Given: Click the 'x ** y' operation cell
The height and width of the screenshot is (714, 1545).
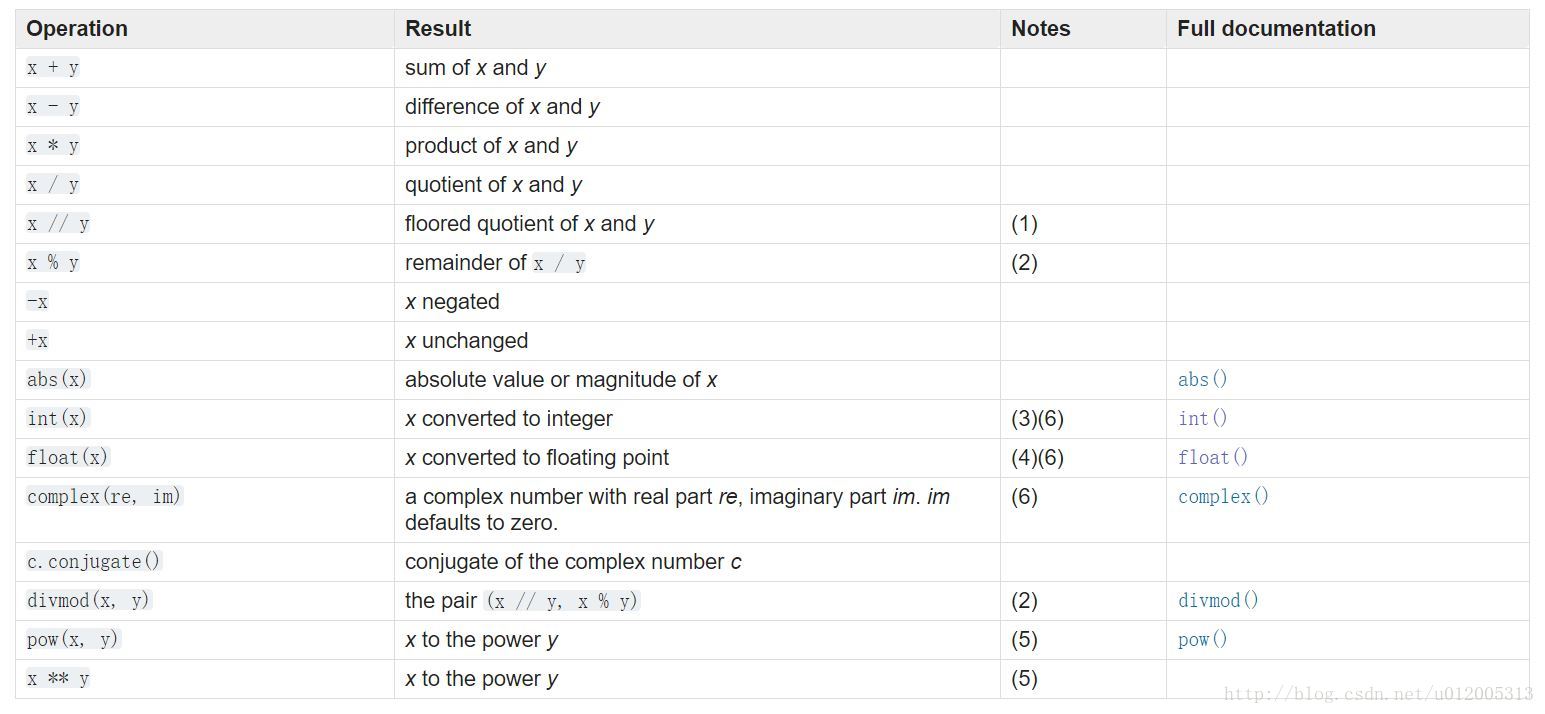Looking at the screenshot, I should [58, 679].
